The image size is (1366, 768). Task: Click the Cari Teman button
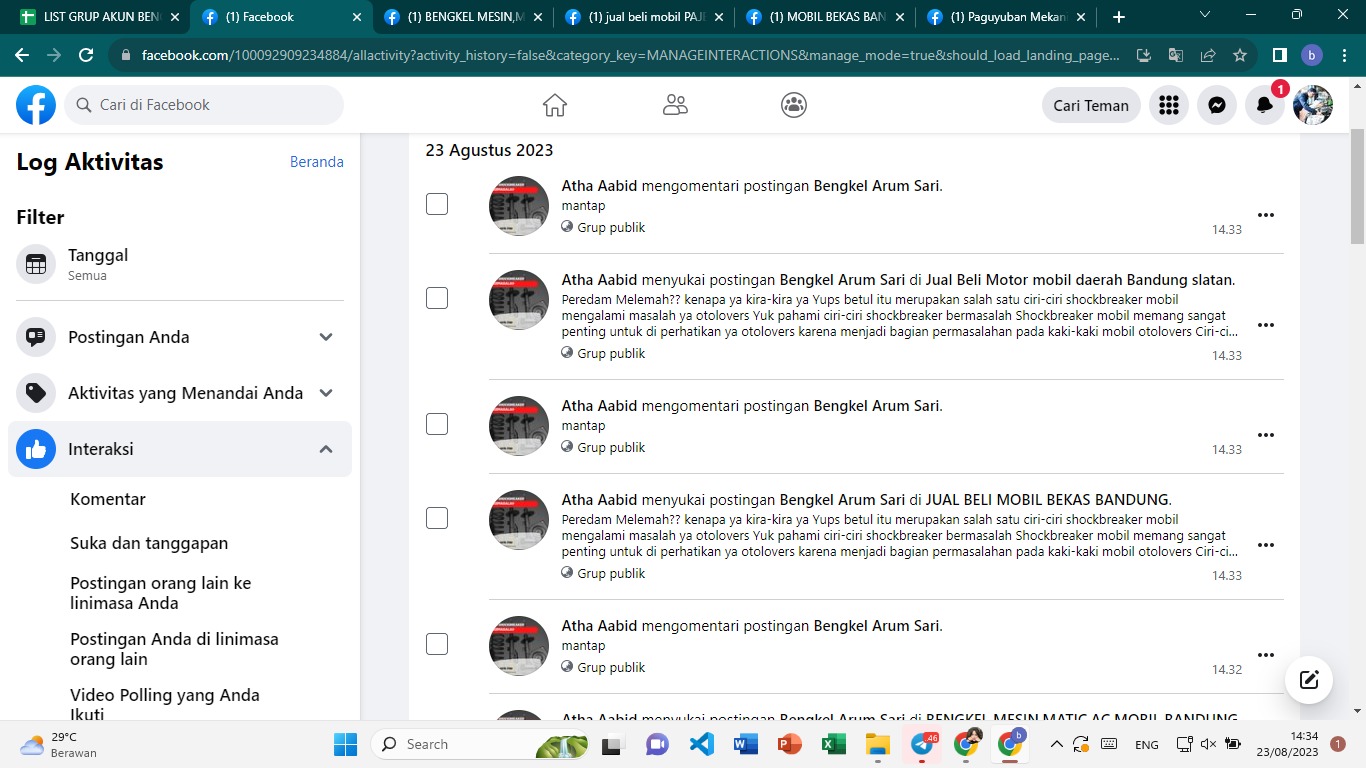coord(1091,105)
